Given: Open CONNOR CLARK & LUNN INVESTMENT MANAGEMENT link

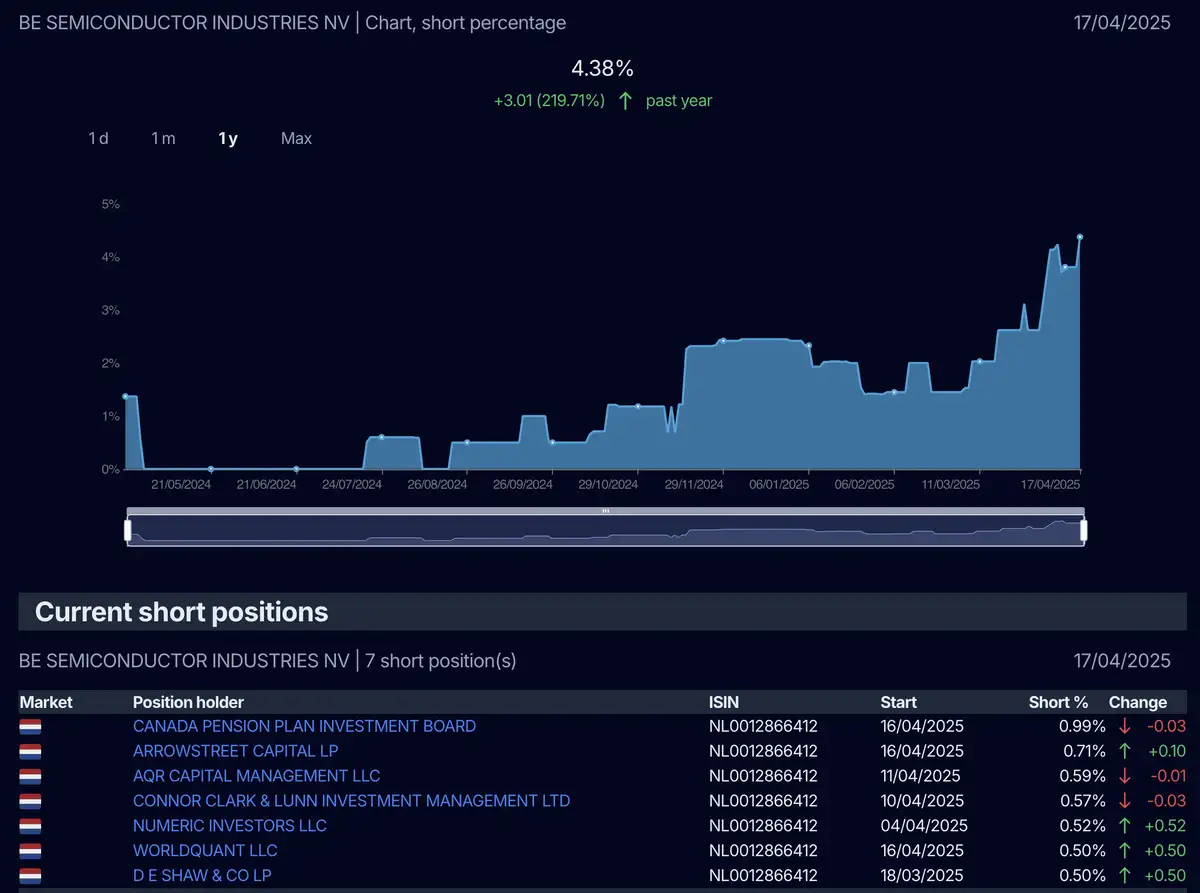Looking at the screenshot, I should [x=351, y=801].
